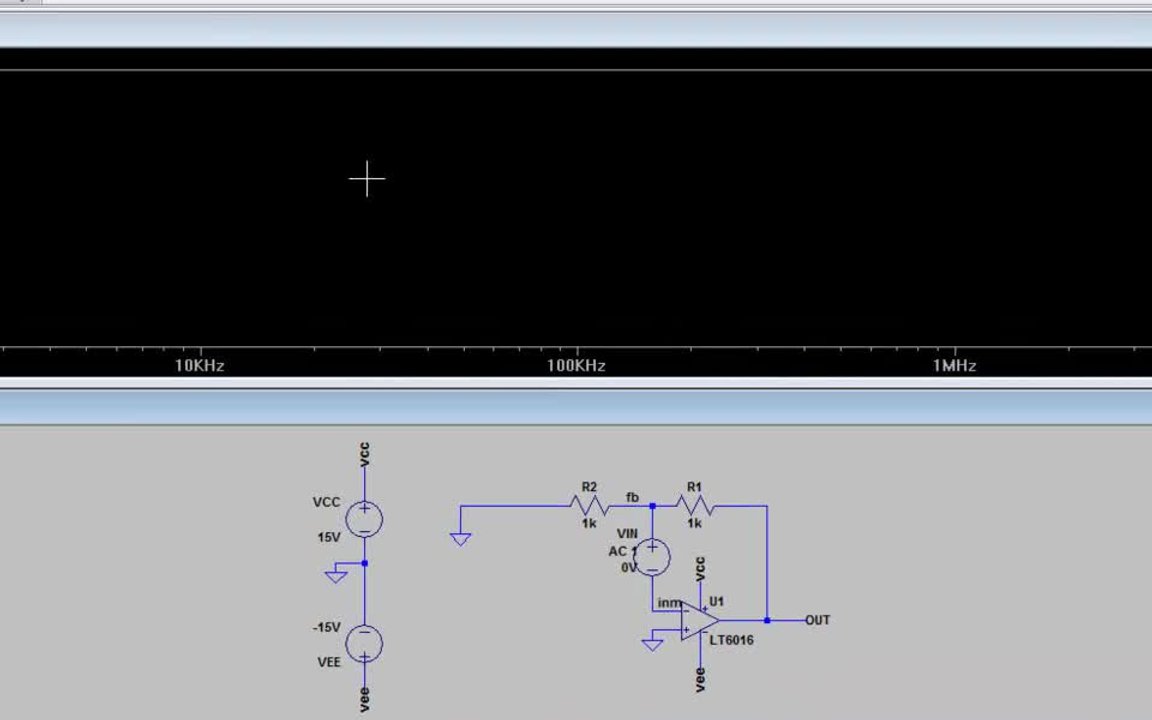Viewport: 1152px width, 720px height.
Task: Click the 1k value under R2
Action: (589, 523)
